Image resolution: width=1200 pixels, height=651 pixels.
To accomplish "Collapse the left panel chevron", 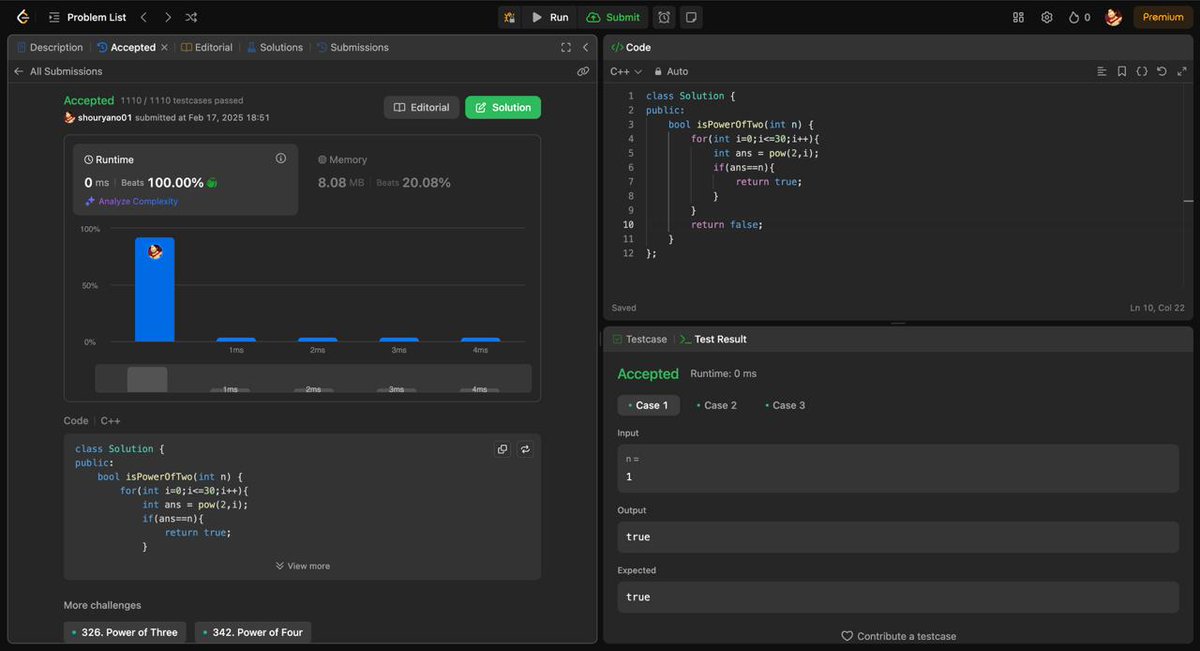I will pos(586,47).
